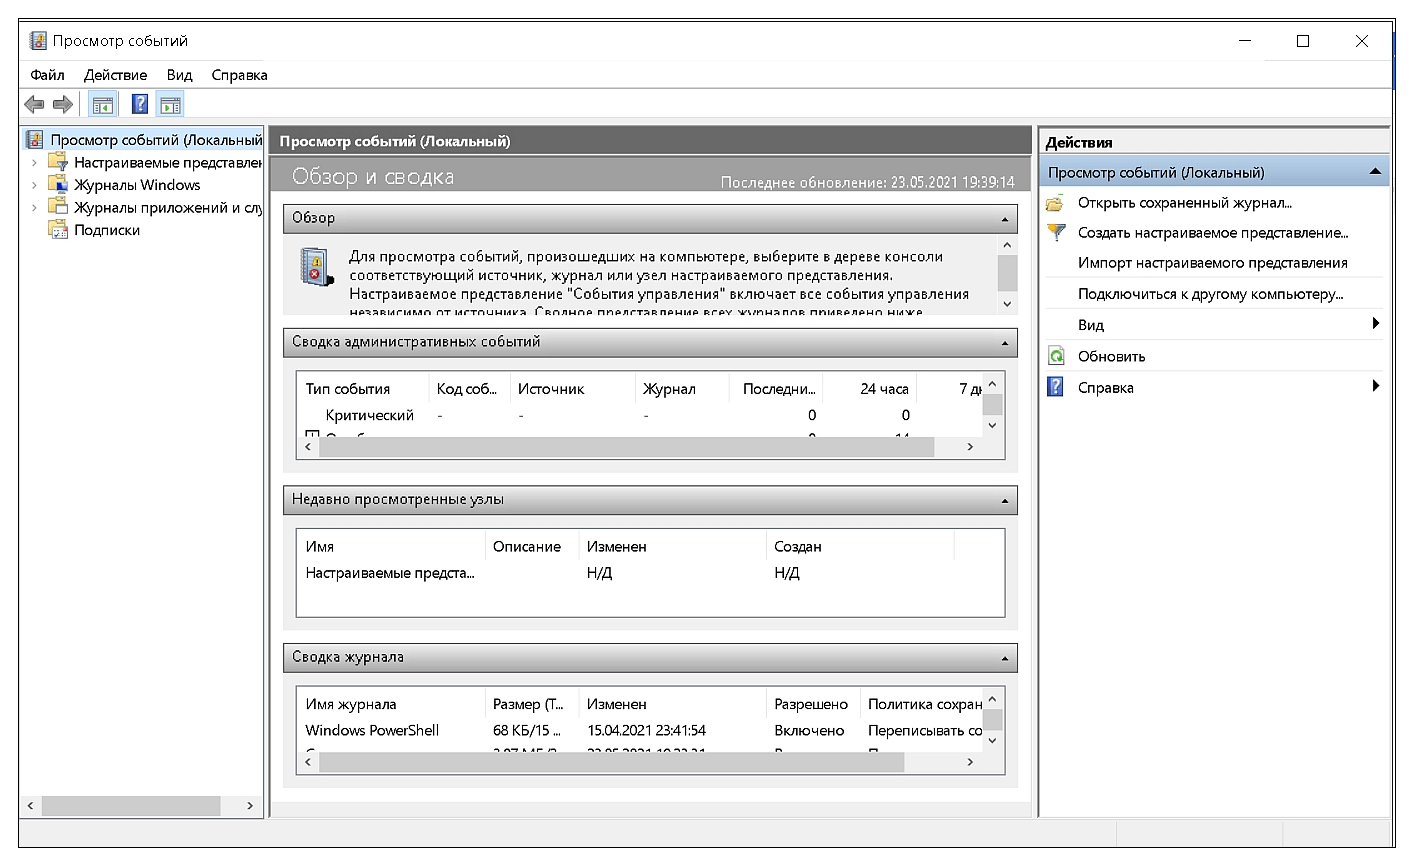The width and height of the screenshot is (1414, 866).
Task: Click the Описание column header
Action: coord(532,547)
